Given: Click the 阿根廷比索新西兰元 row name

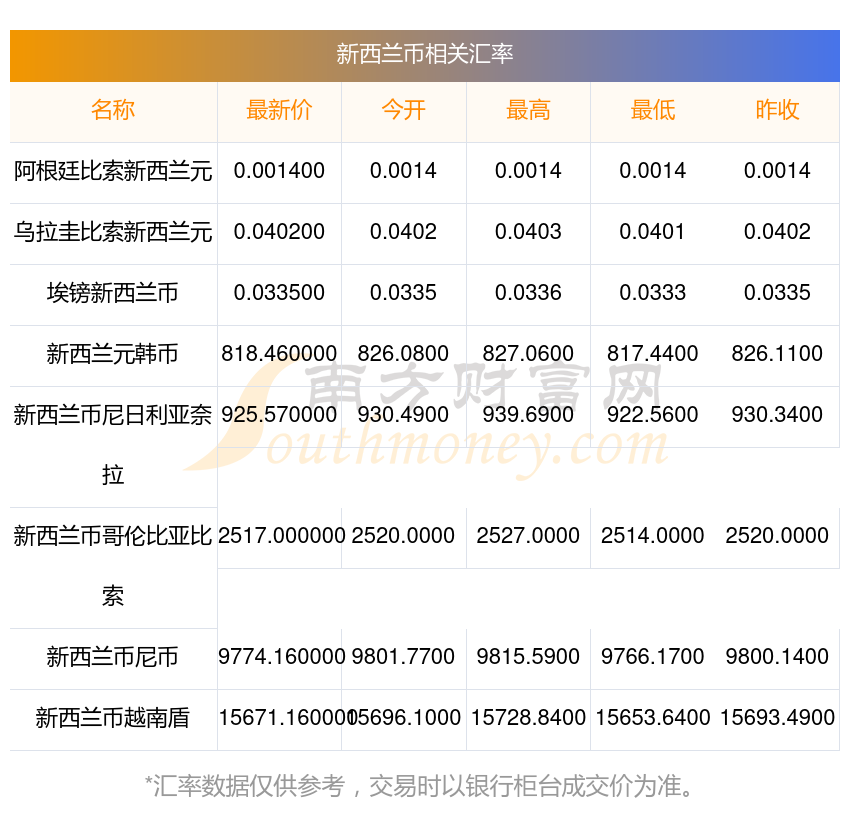Looking at the screenshot, I should click(x=113, y=171).
